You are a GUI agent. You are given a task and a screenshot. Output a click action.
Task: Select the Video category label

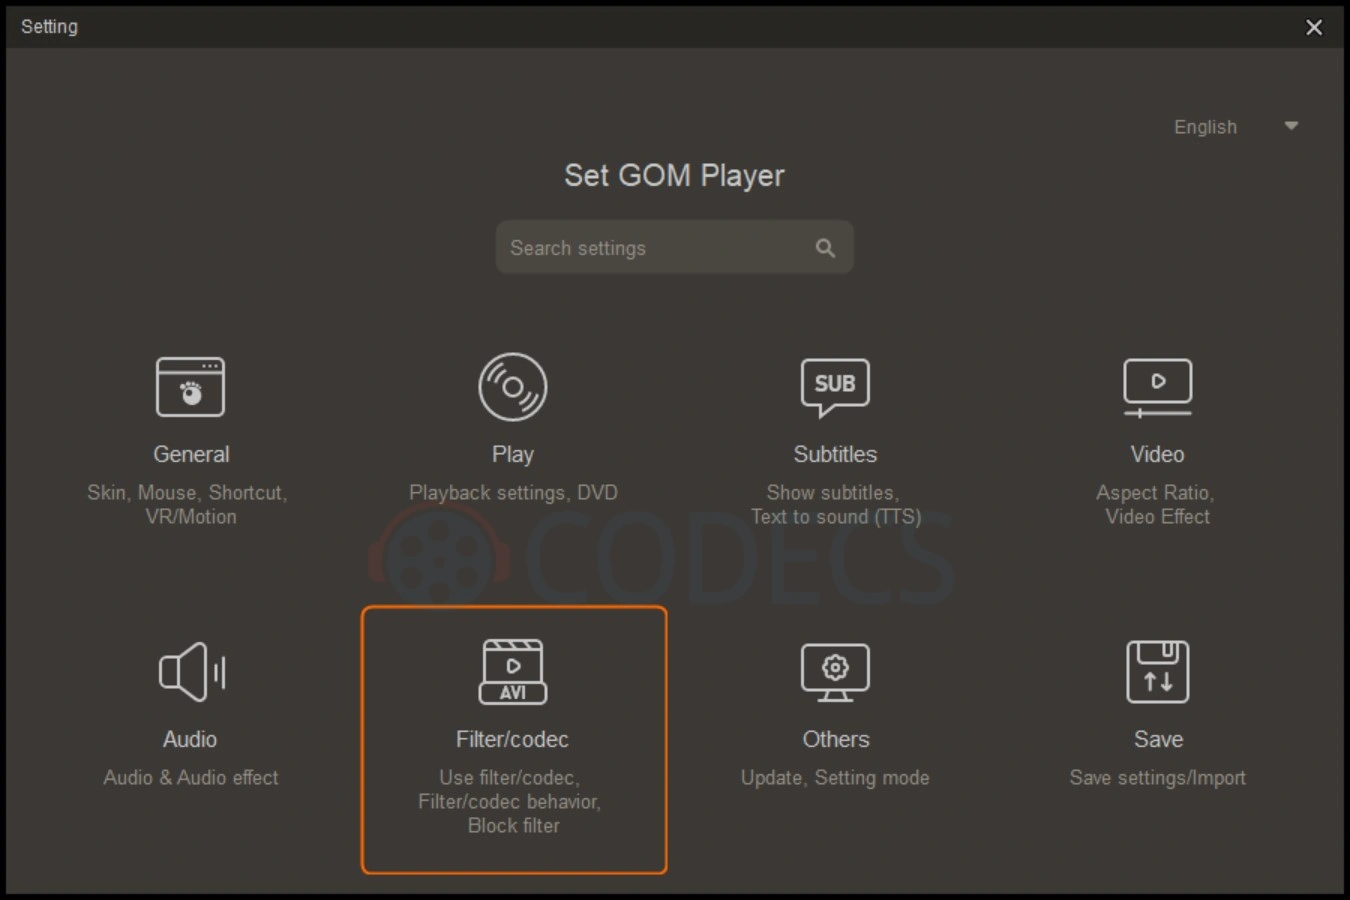(1157, 454)
